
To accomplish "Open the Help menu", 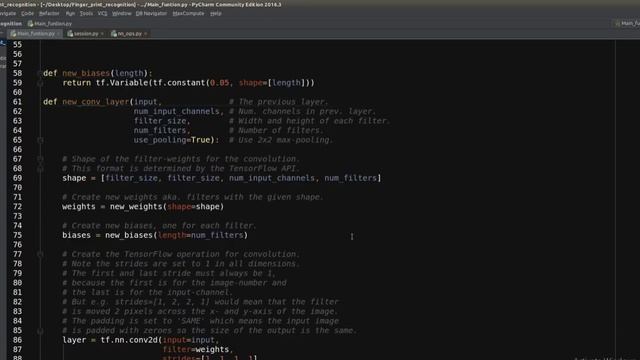I will click(216, 13).
